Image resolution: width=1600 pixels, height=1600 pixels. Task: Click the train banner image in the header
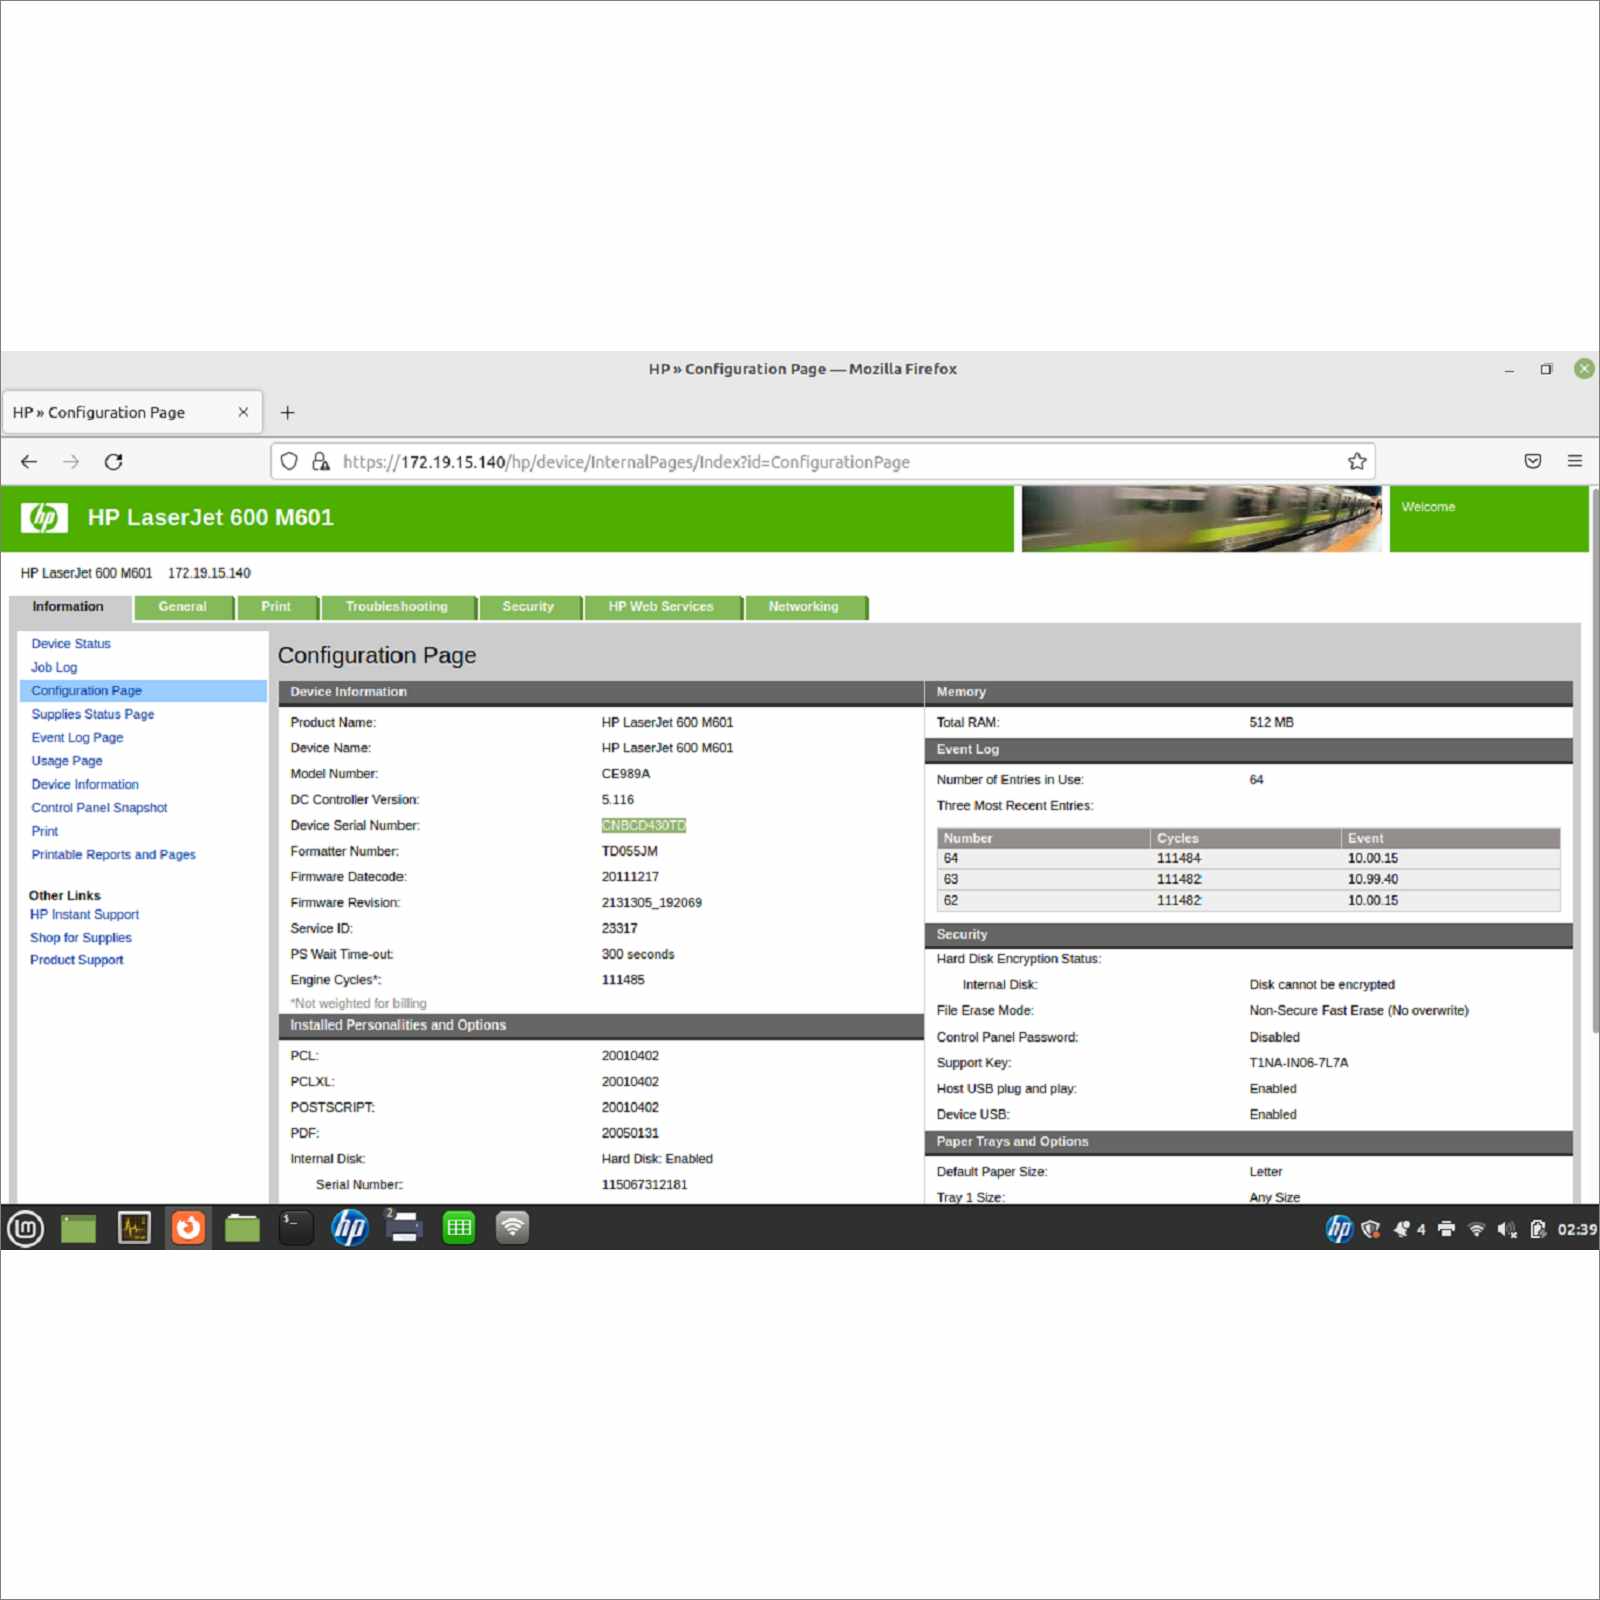tap(1201, 518)
